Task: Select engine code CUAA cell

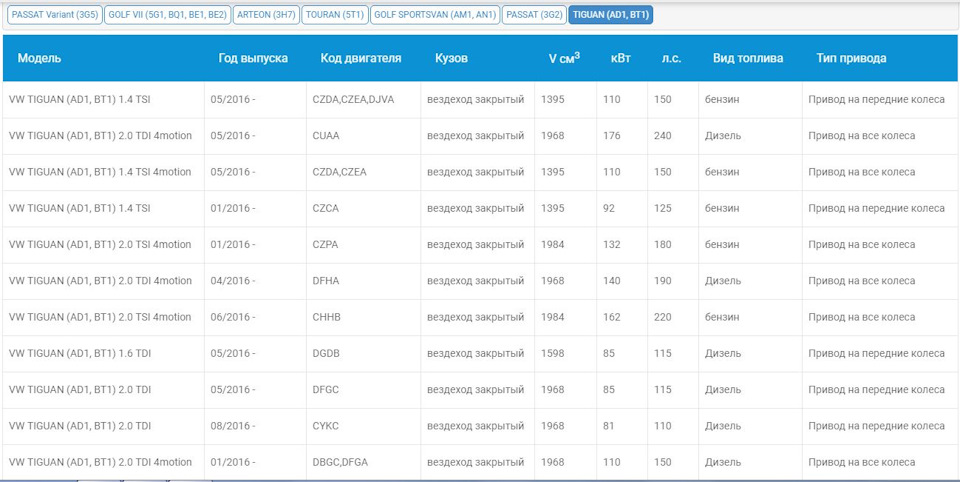Action: click(326, 135)
